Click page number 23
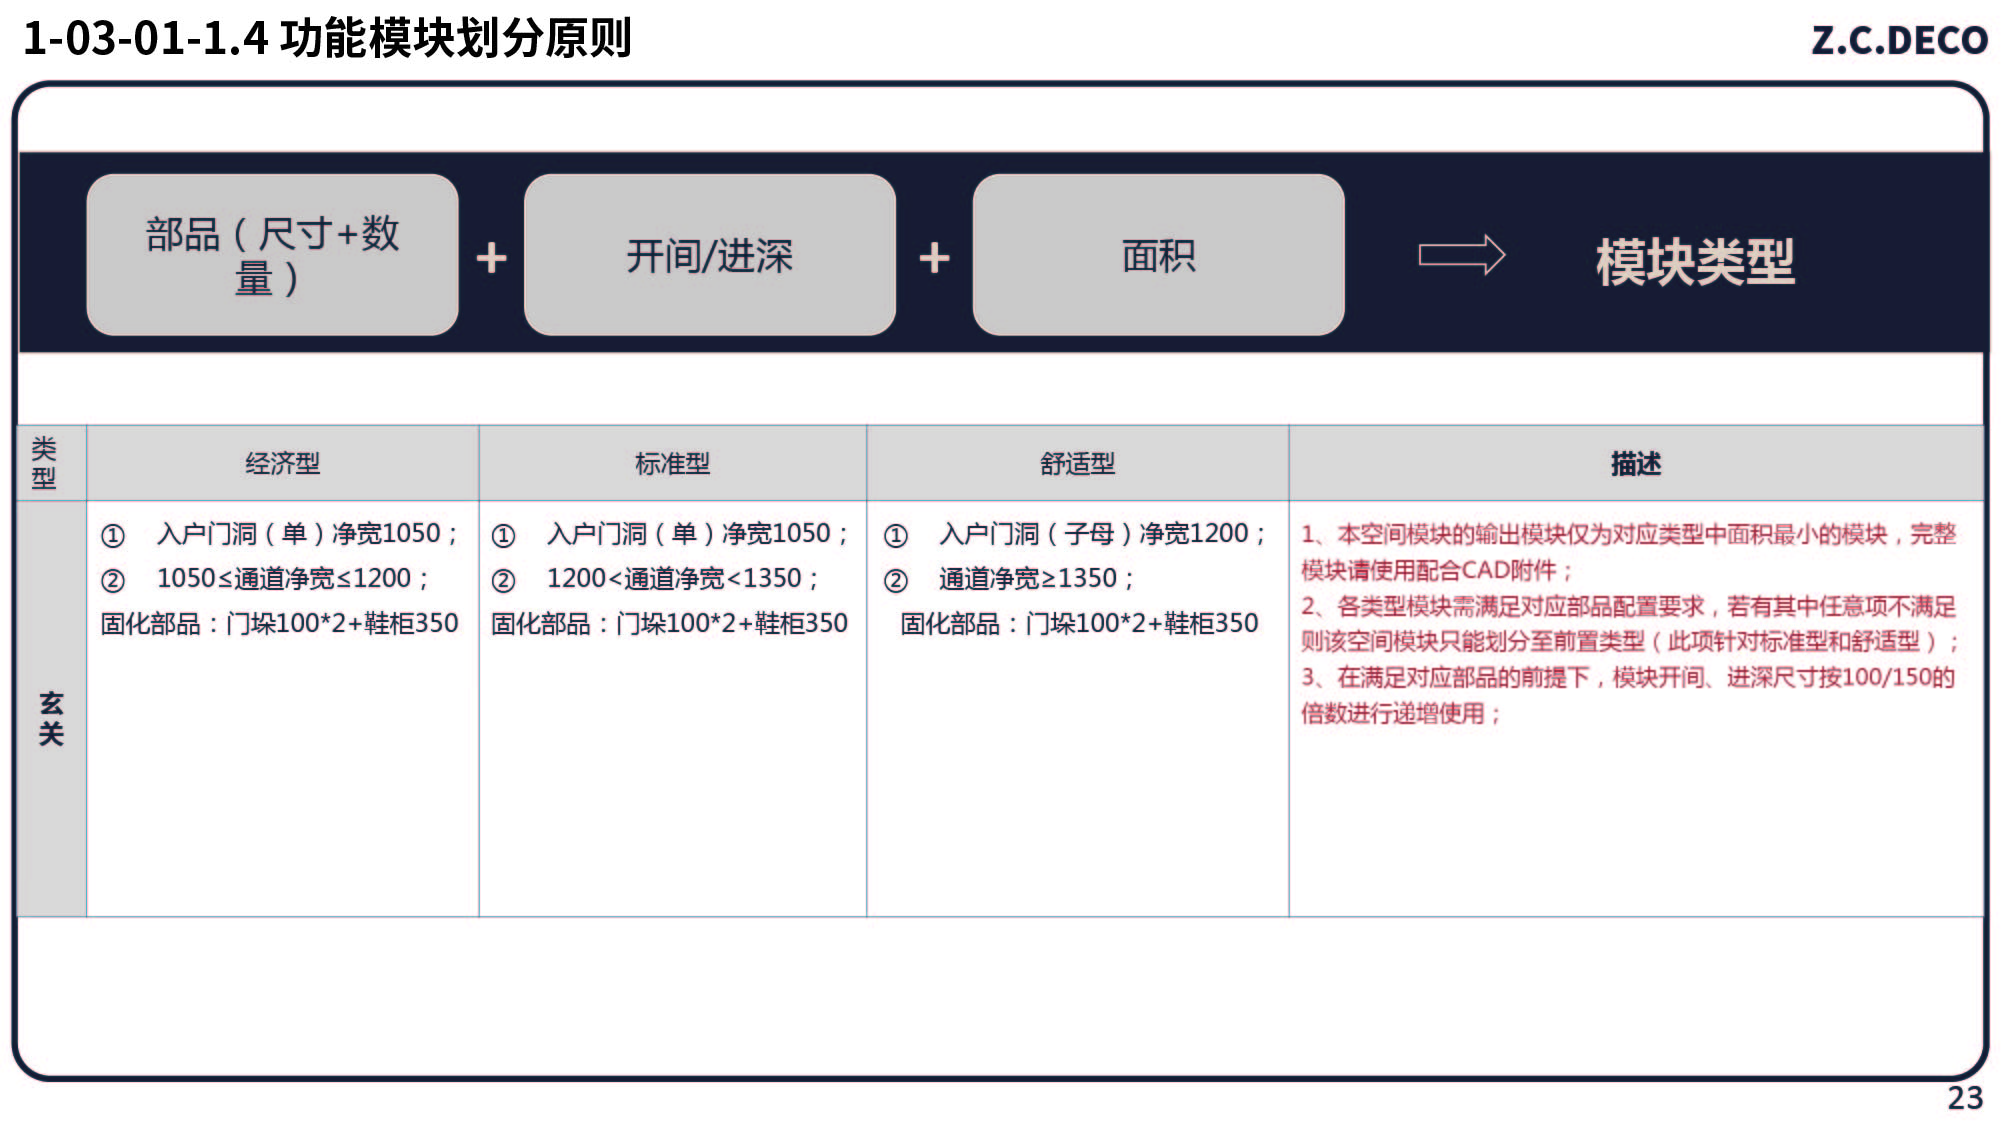Screen dimensions: 2001x1127 (x=1964, y=1098)
